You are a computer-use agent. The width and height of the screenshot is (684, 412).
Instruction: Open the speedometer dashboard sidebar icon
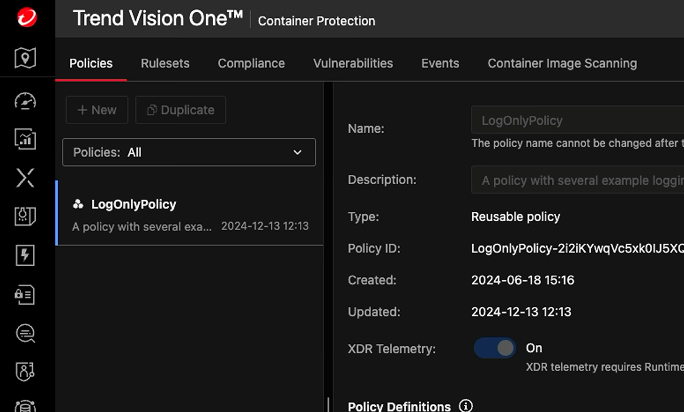coord(27,101)
